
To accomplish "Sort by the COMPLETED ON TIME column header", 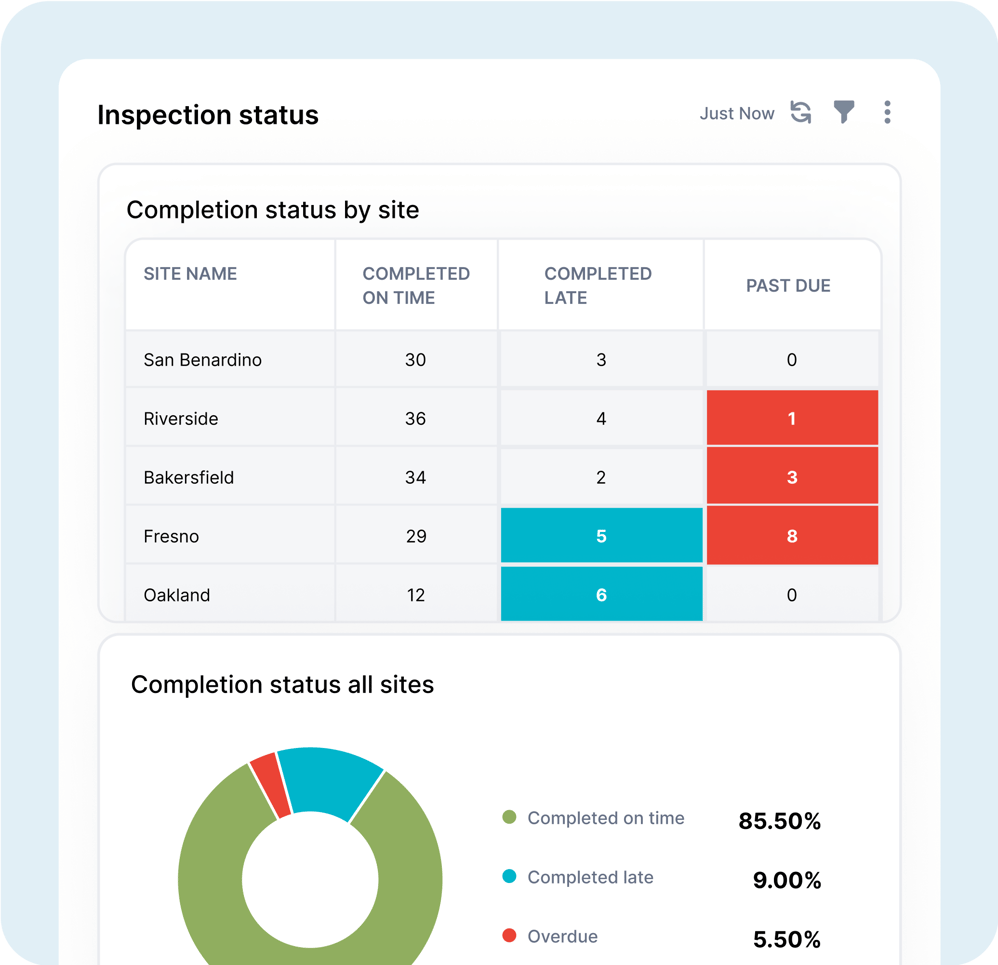I will [416, 284].
